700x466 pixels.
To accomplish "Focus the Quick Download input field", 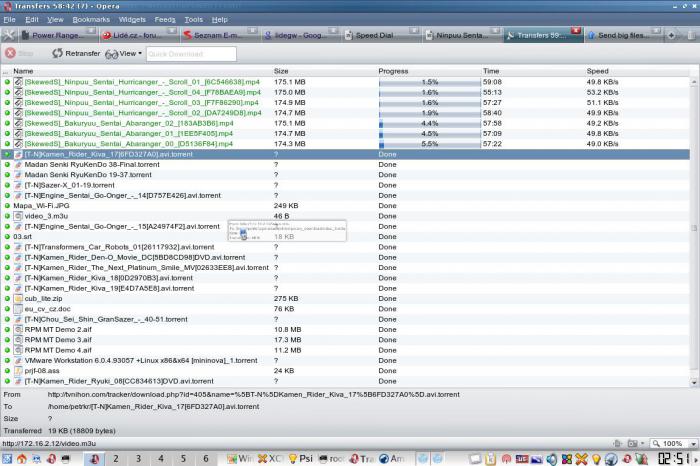I will point(191,54).
